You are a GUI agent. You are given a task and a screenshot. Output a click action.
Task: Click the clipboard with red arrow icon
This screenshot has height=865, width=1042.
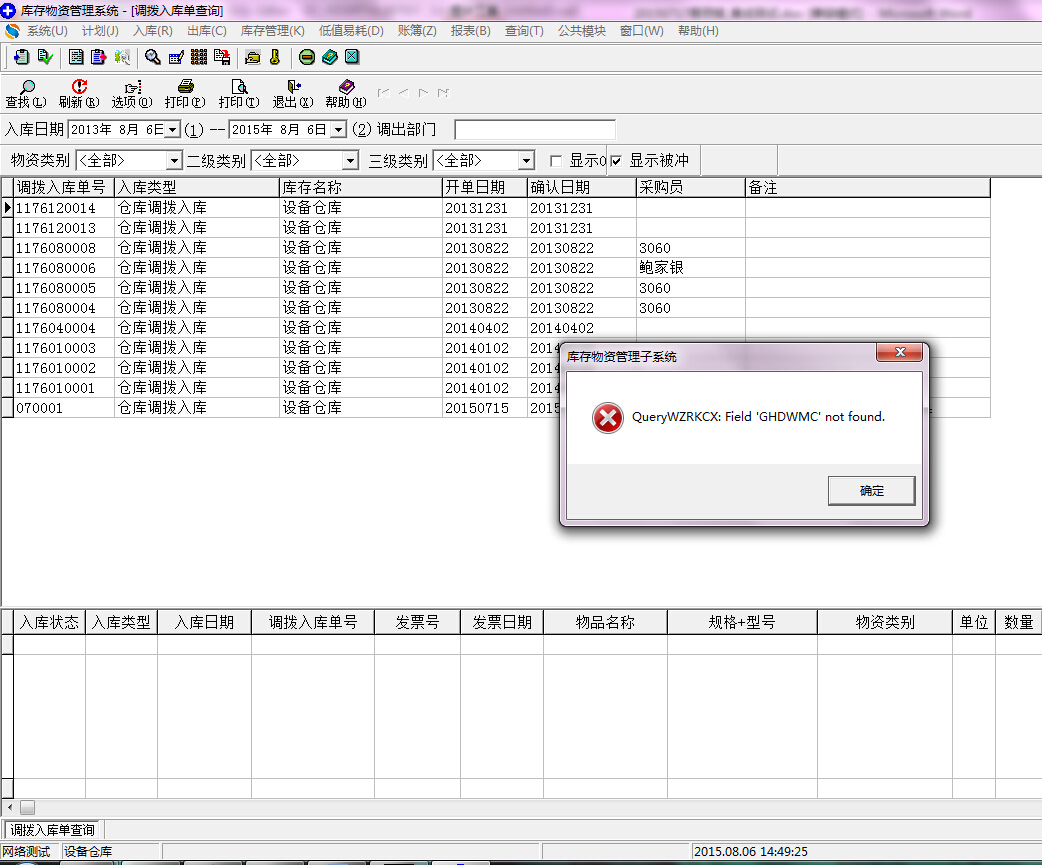[98, 57]
